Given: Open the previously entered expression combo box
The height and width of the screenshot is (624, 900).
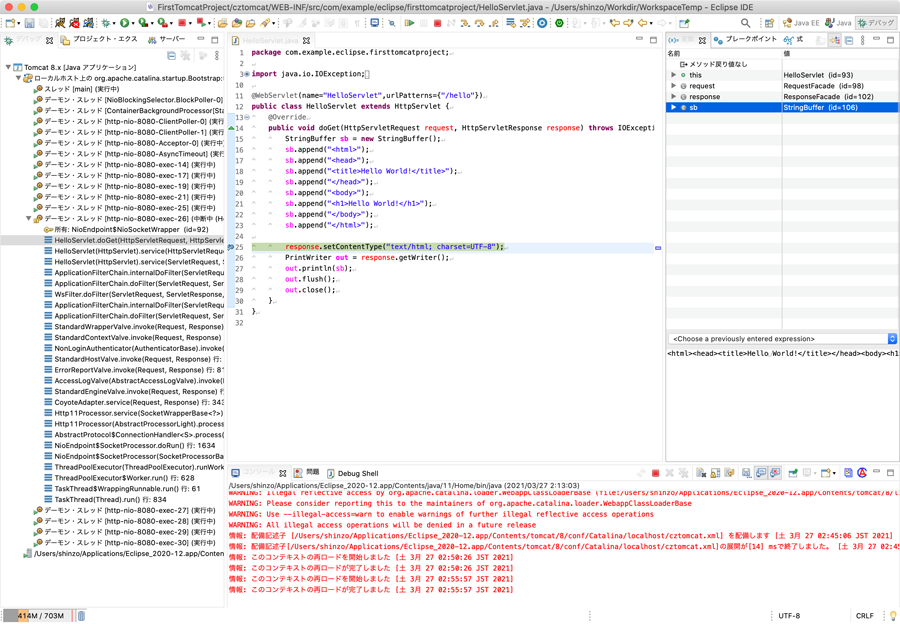Looking at the screenshot, I should [x=782, y=339].
